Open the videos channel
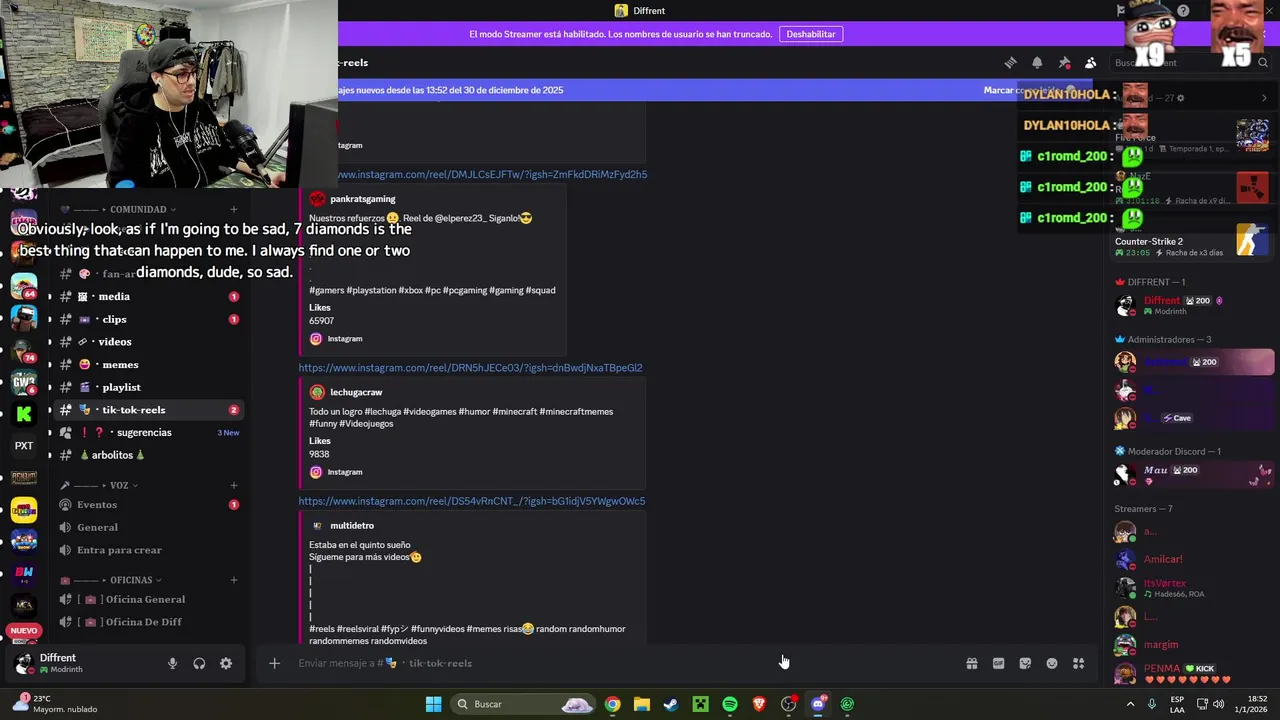Viewport: 1280px width, 720px height. [148, 342]
